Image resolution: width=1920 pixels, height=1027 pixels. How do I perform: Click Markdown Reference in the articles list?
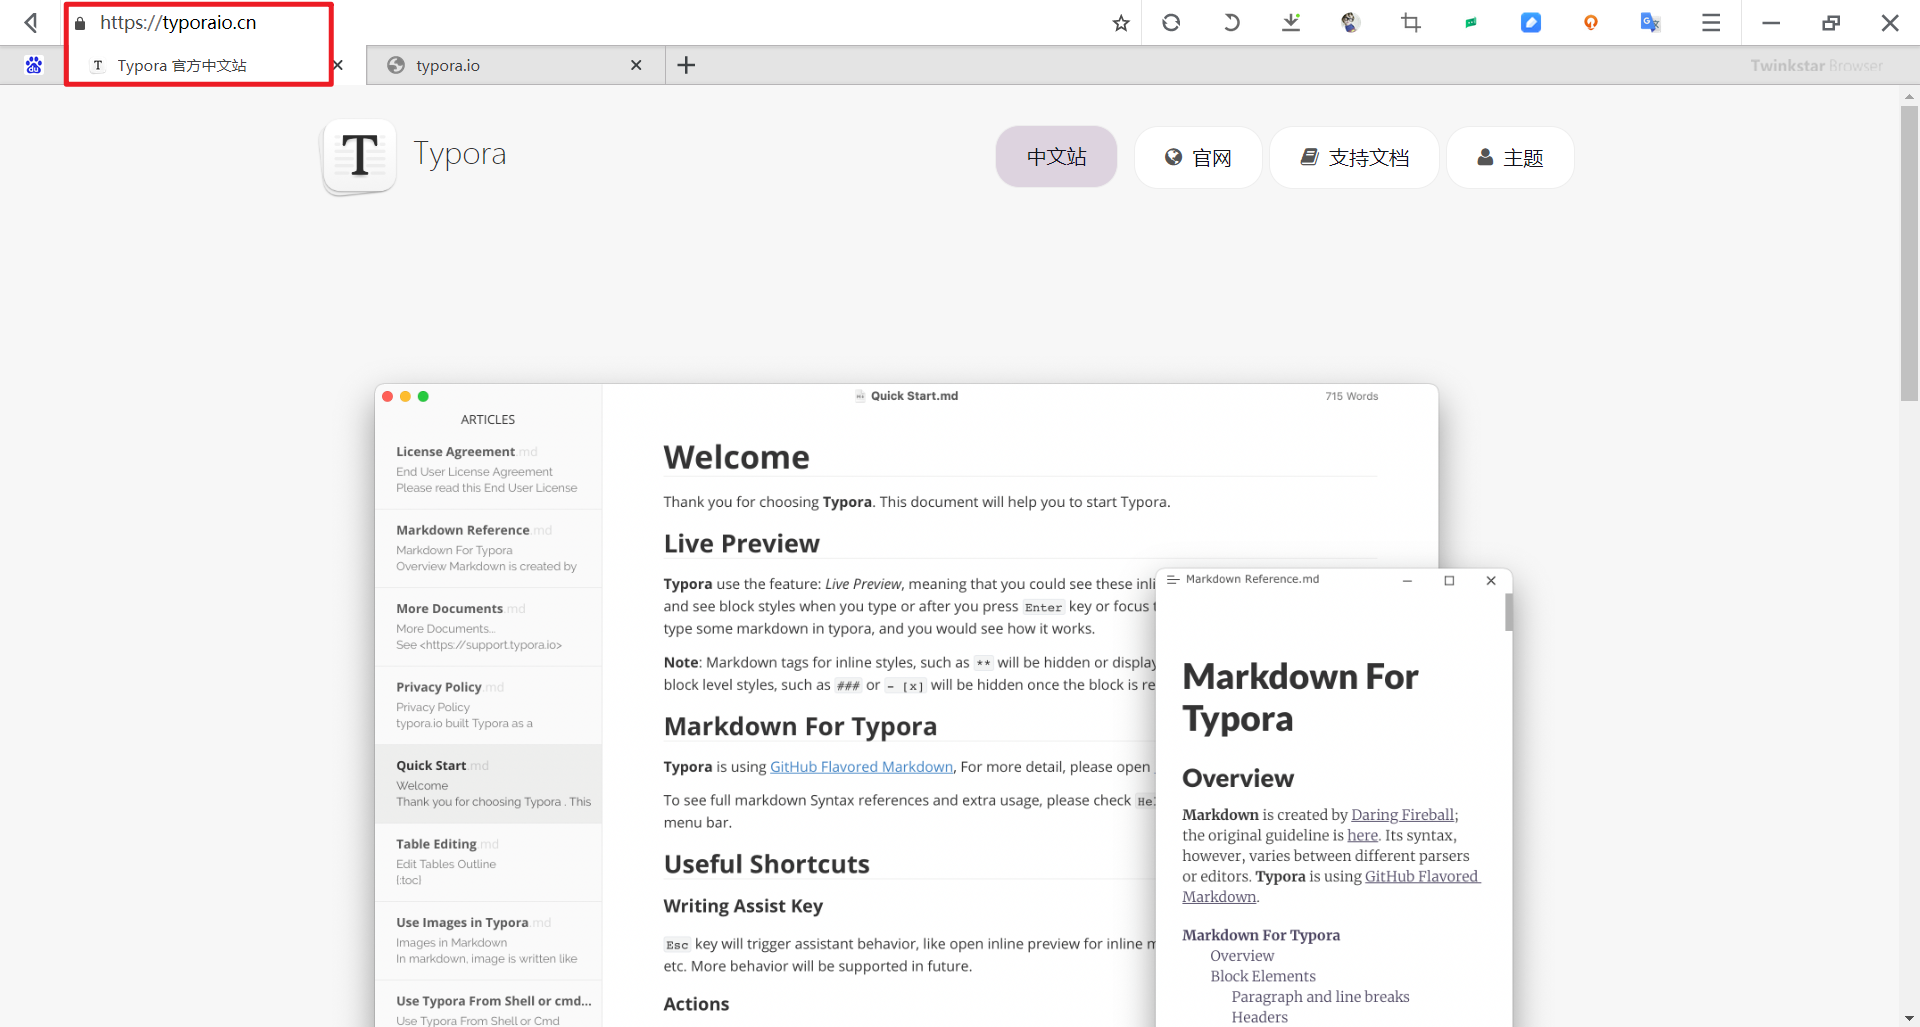[x=488, y=548]
